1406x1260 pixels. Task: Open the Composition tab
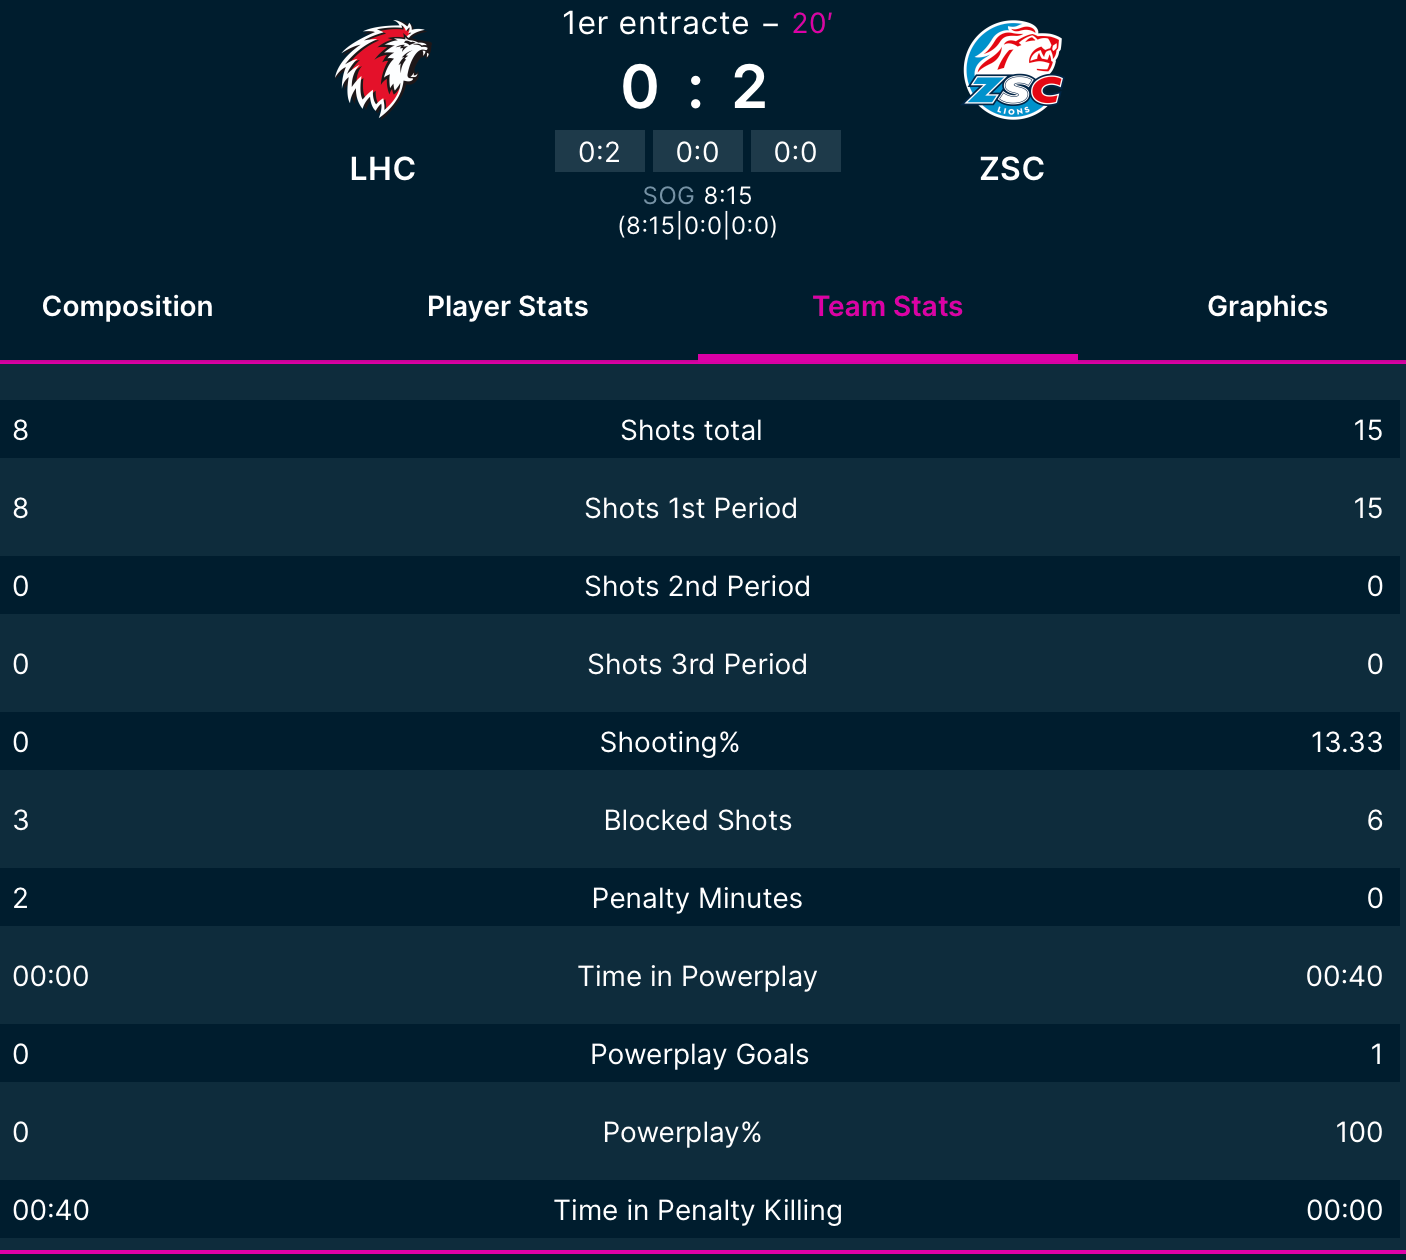(127, 306)
